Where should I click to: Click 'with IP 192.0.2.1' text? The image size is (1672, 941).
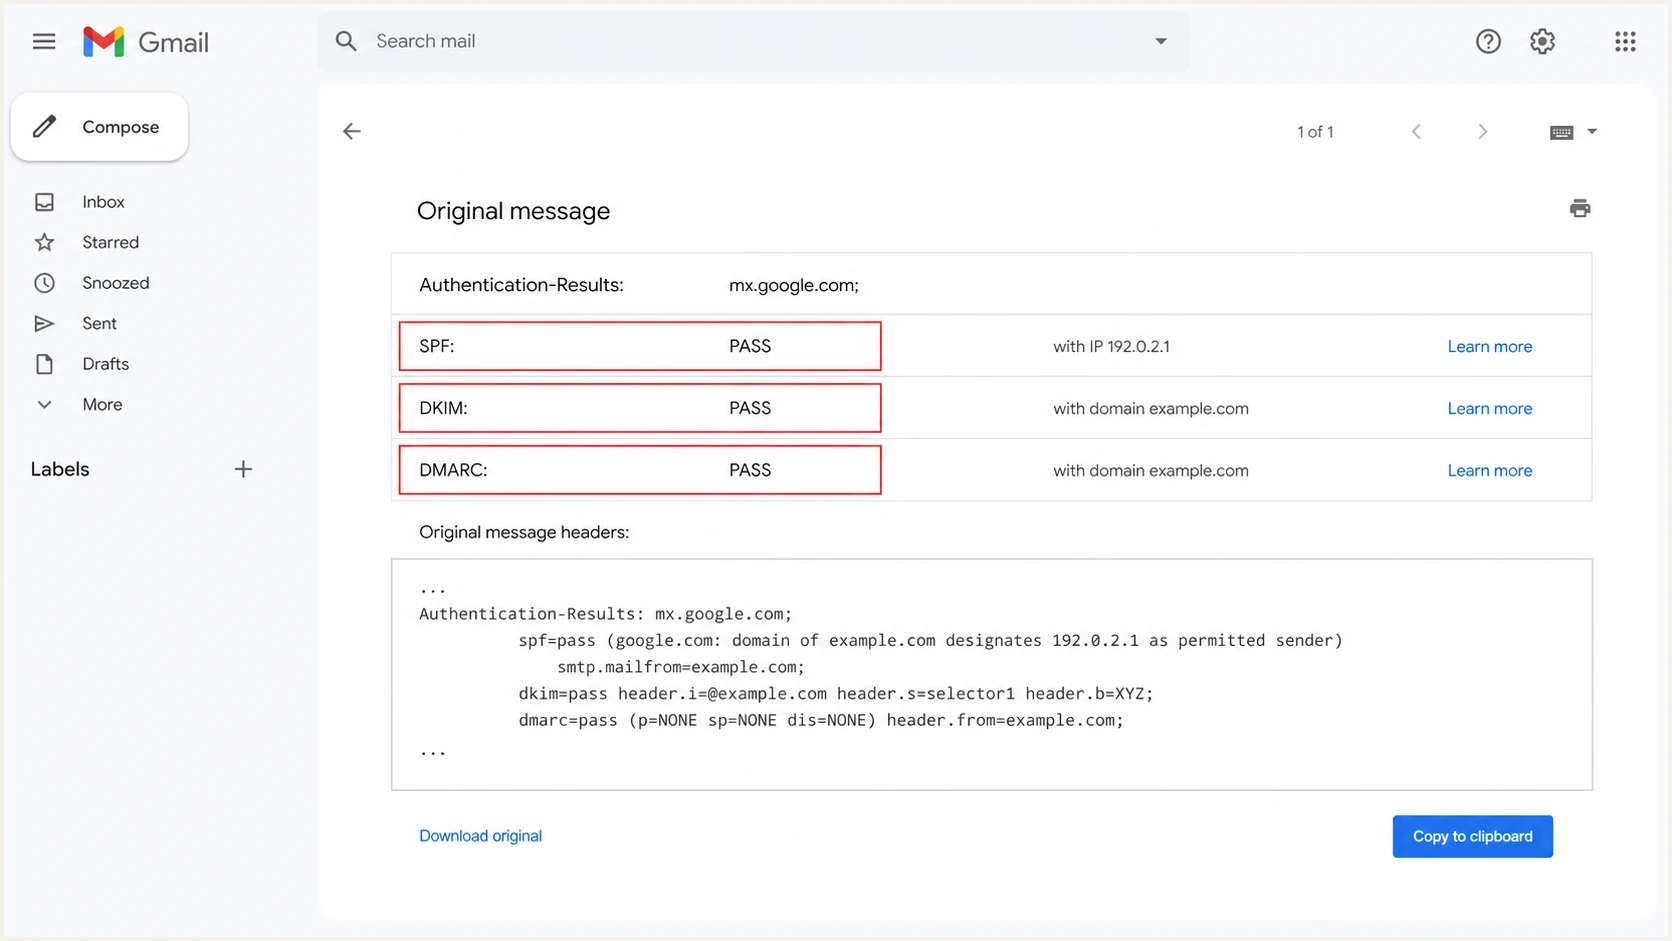(x=1111, y=346)
